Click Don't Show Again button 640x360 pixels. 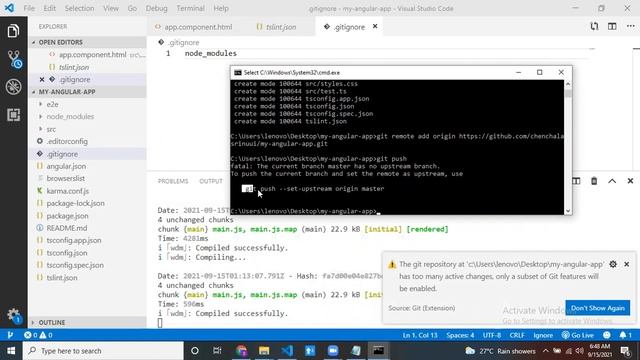click(x=598, y=308)
